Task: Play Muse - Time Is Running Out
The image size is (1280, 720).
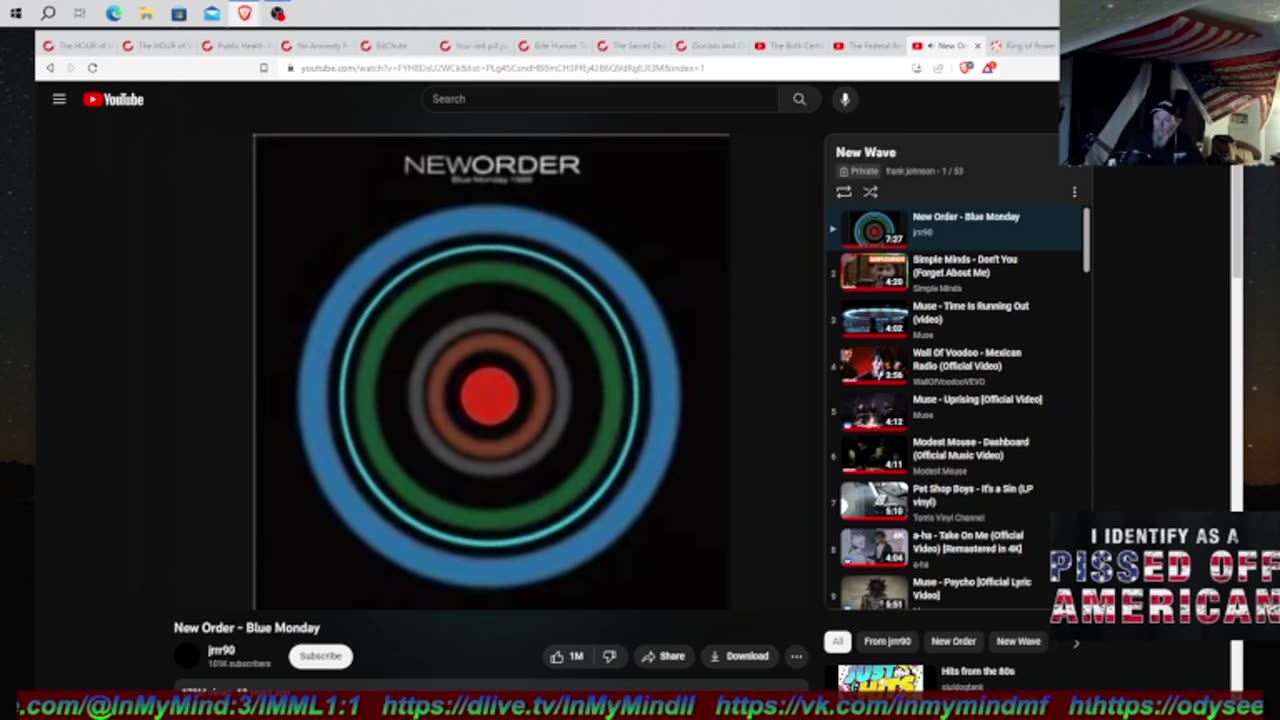Action: click(x=970, y=313)
